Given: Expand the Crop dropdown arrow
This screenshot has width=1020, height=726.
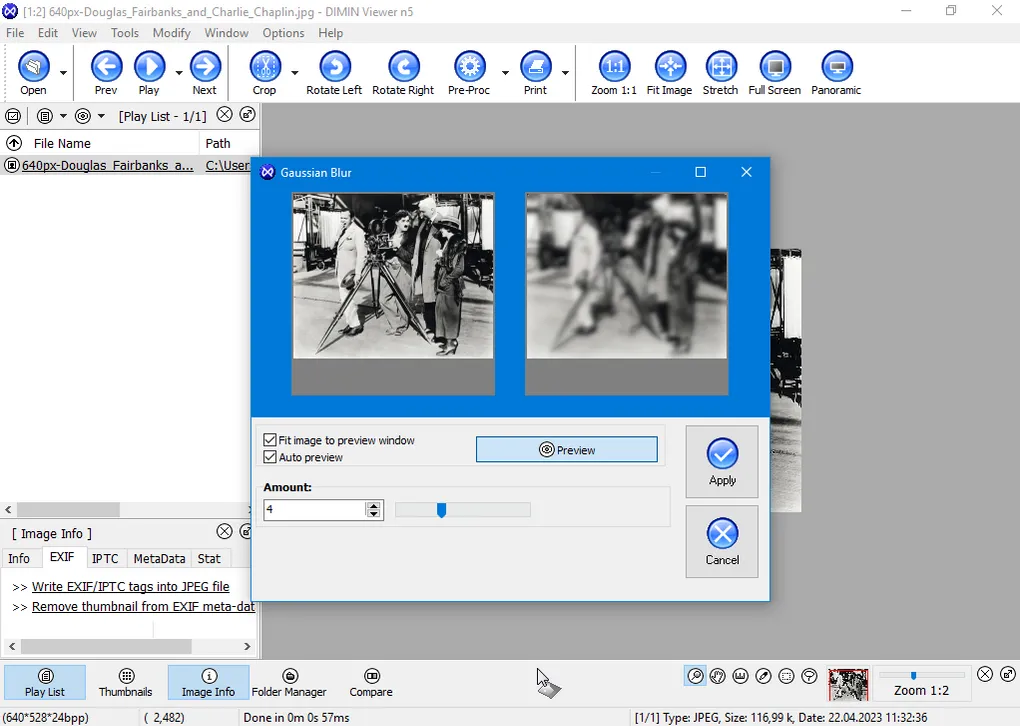Looking at the screenshot, I should tap(294, 73).
